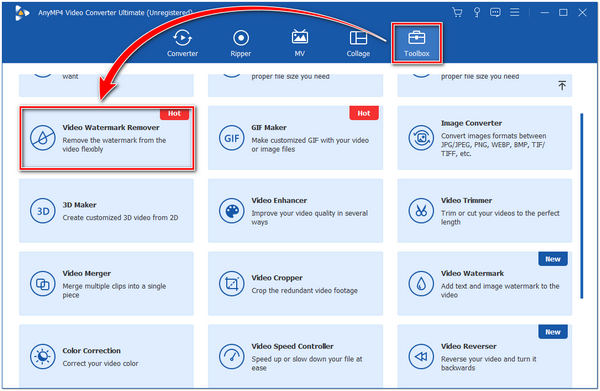Close the AnyMP4 window

tap(582, 13)
